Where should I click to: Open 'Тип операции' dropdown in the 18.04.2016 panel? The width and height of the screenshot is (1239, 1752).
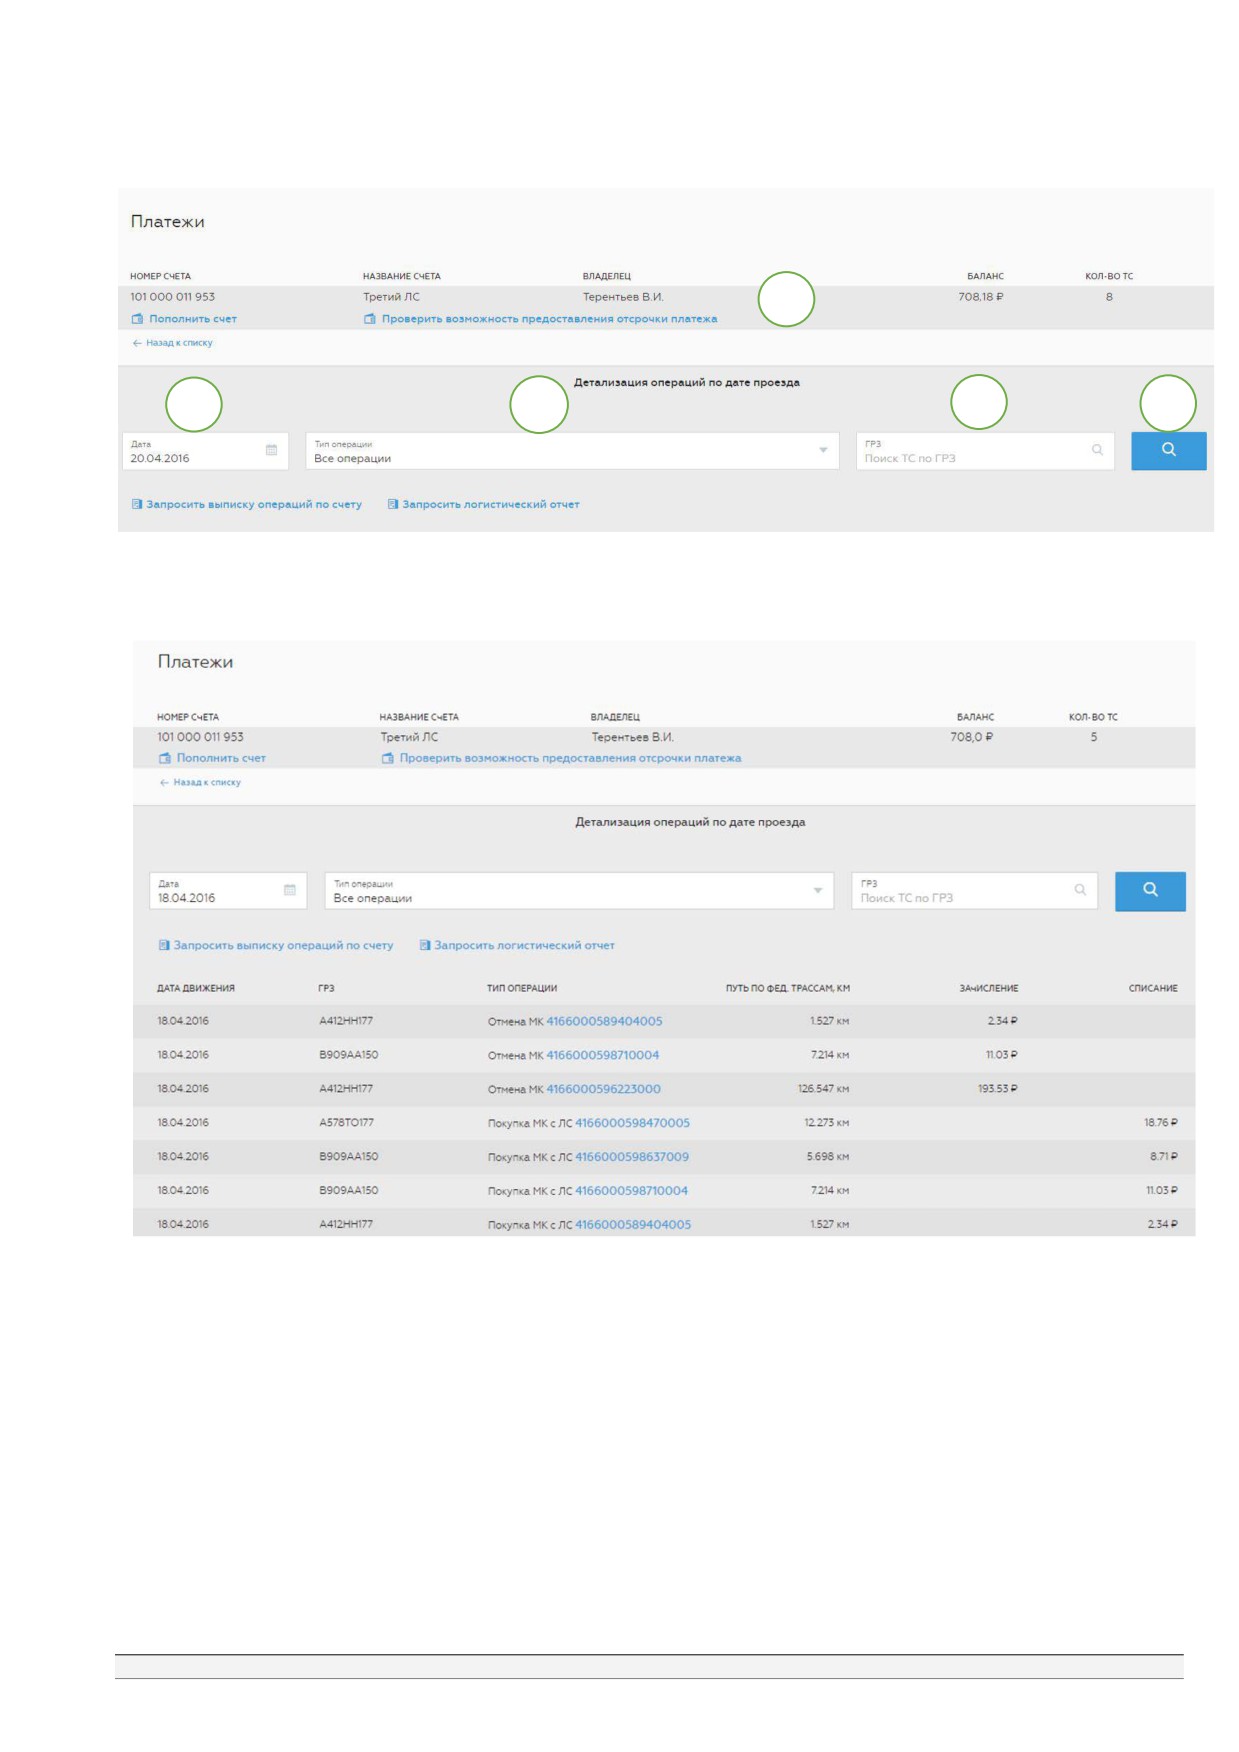[x=579, y=891]
